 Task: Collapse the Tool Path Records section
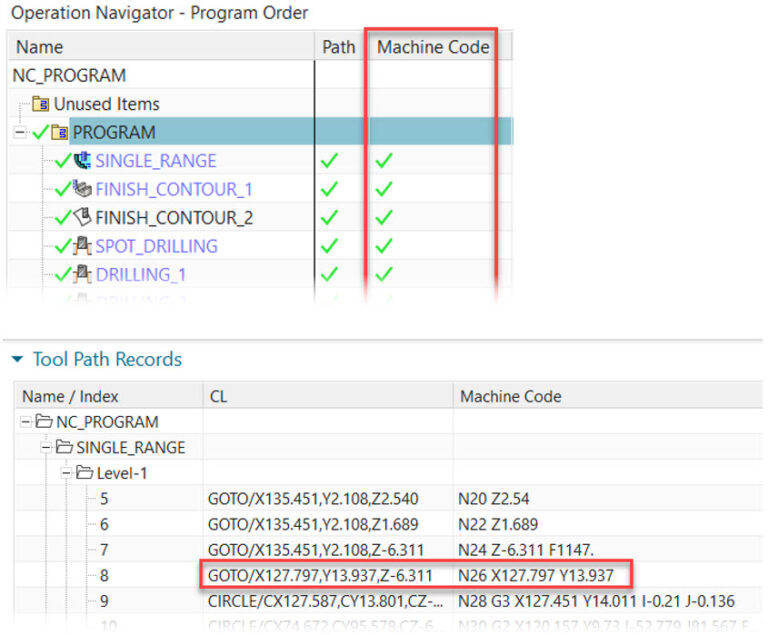(17, 359)
